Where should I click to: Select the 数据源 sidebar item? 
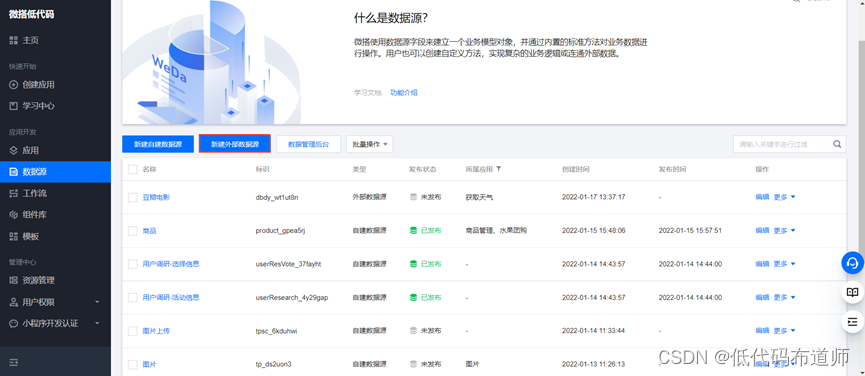click(55, 172)
